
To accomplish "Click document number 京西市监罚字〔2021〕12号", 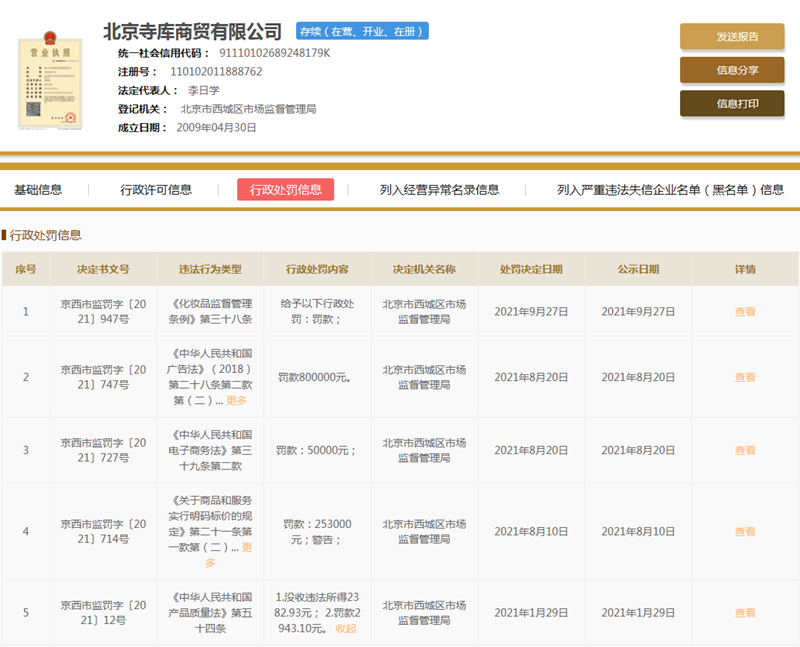I will pos(103,613).
